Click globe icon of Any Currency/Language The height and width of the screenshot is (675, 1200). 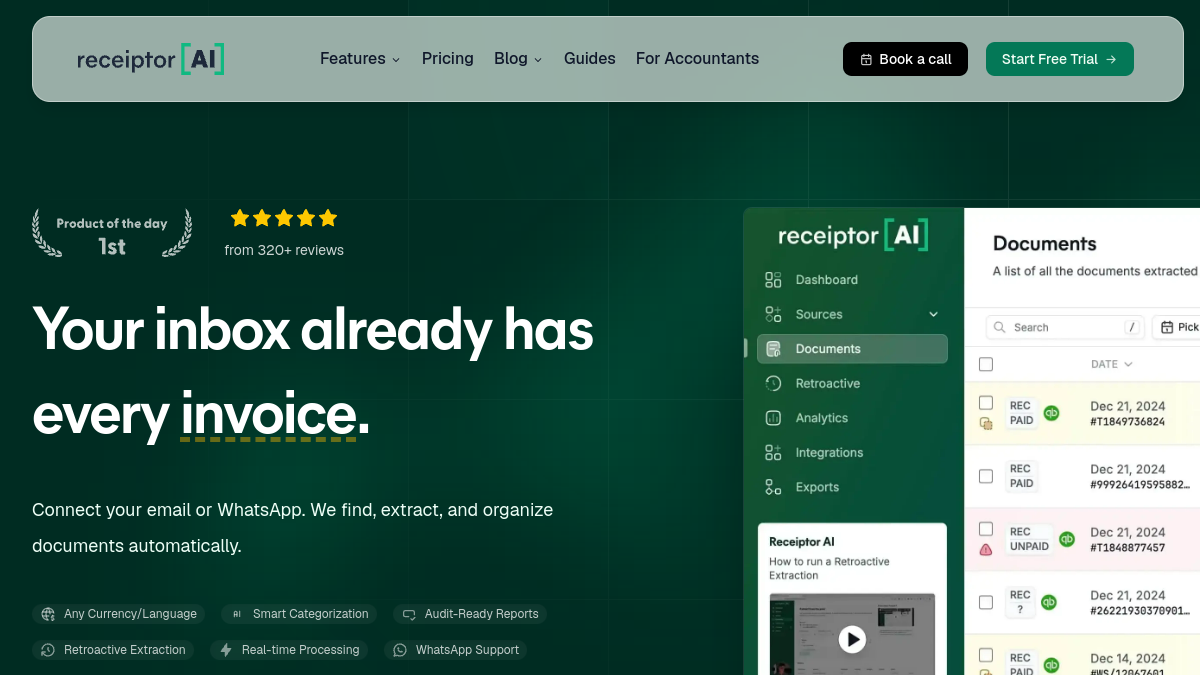tap(48, 614)
